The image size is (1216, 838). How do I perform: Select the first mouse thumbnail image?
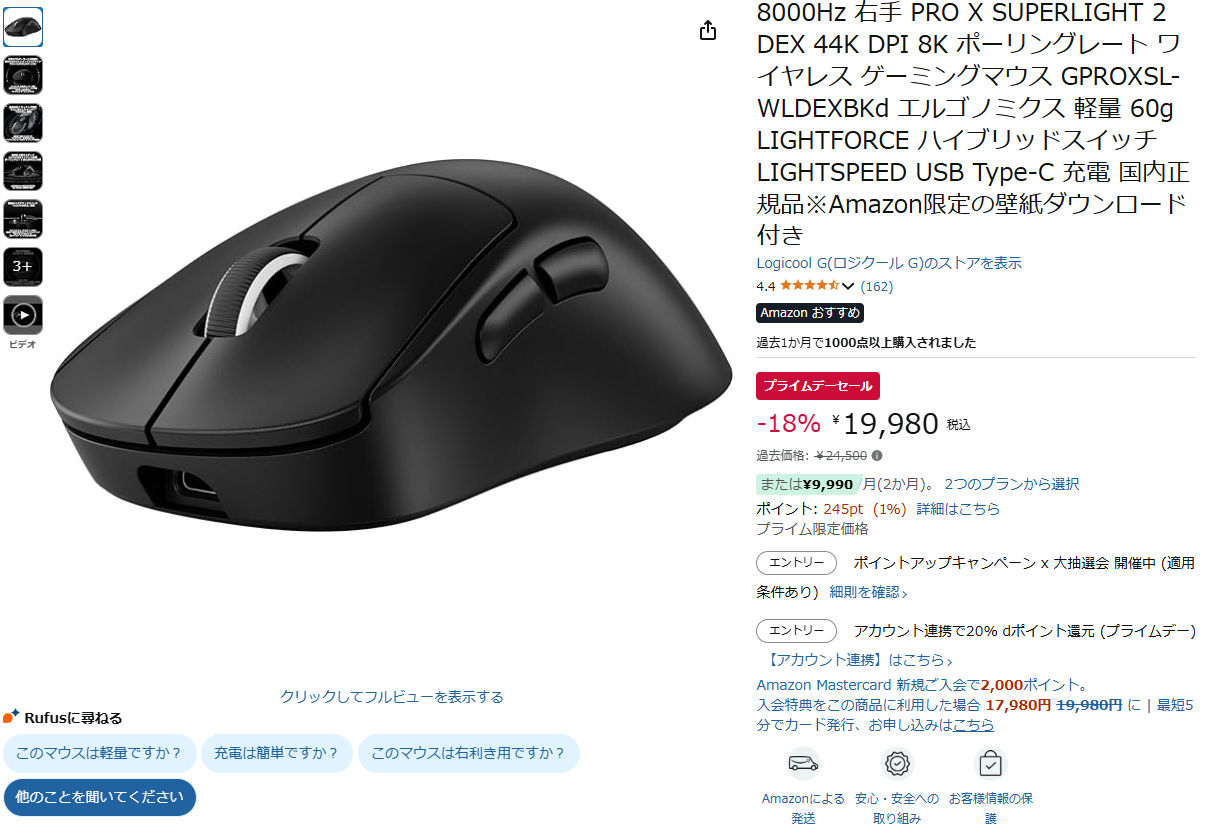pos(23,27)
